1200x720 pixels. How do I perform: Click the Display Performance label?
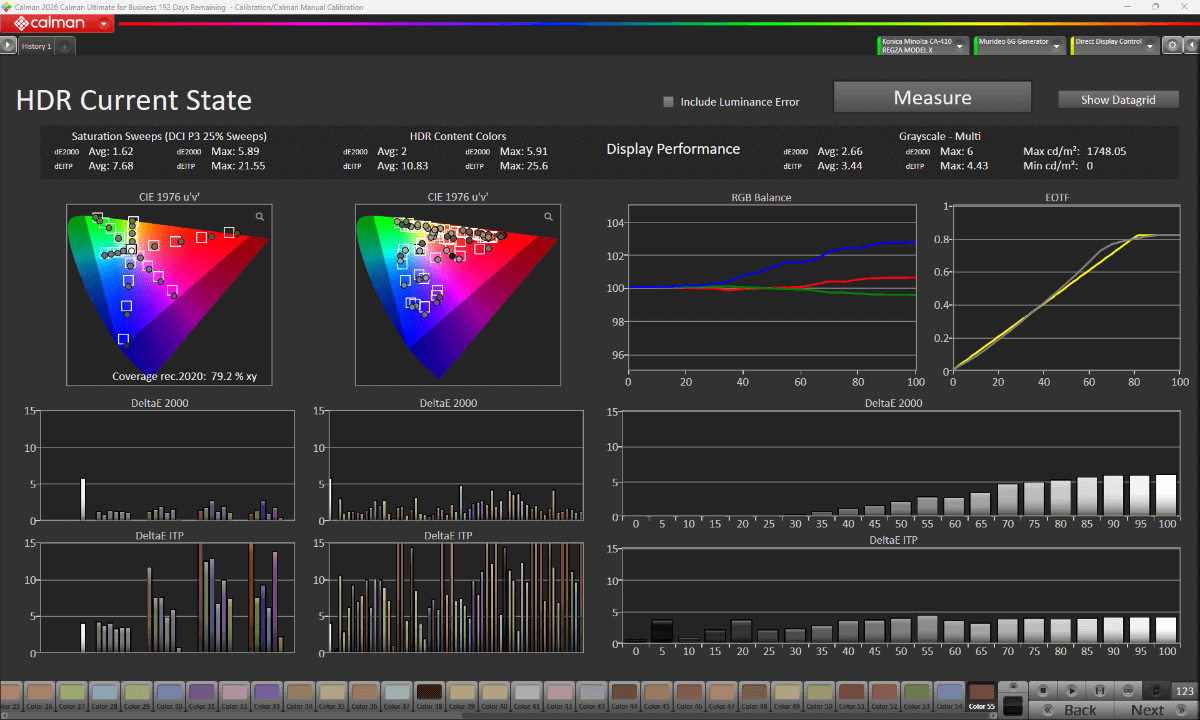pos(673,149)
